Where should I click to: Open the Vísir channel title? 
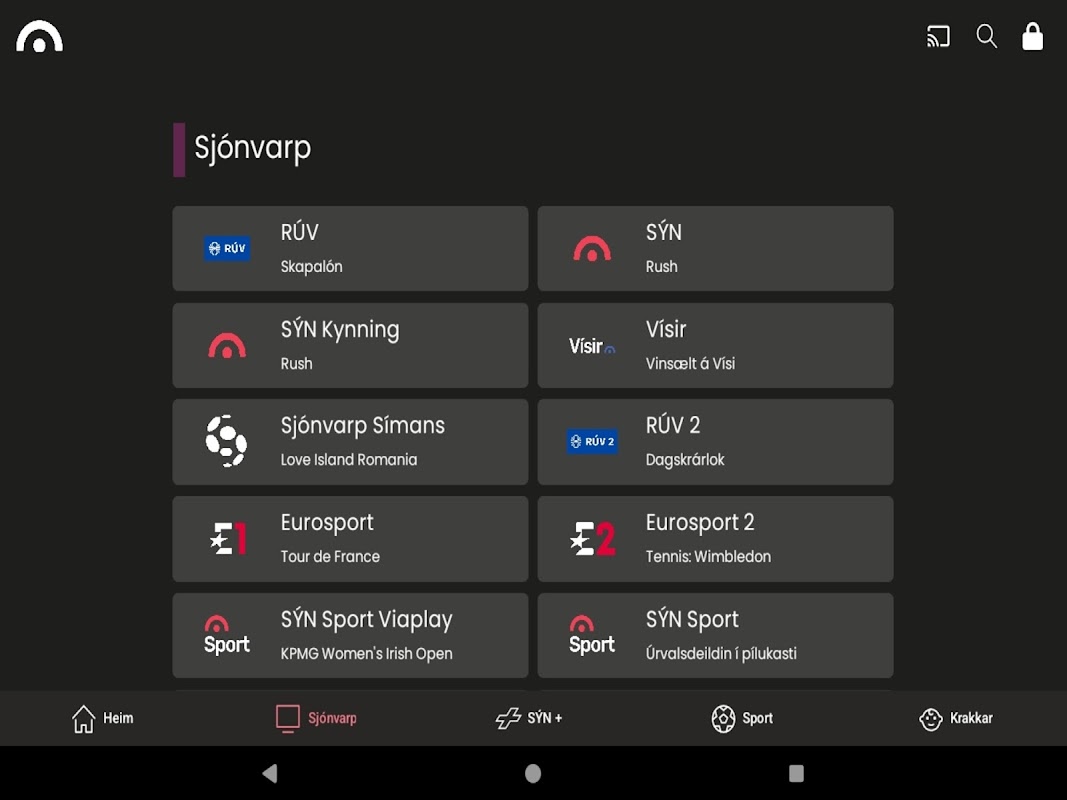[x=666, y=329]
